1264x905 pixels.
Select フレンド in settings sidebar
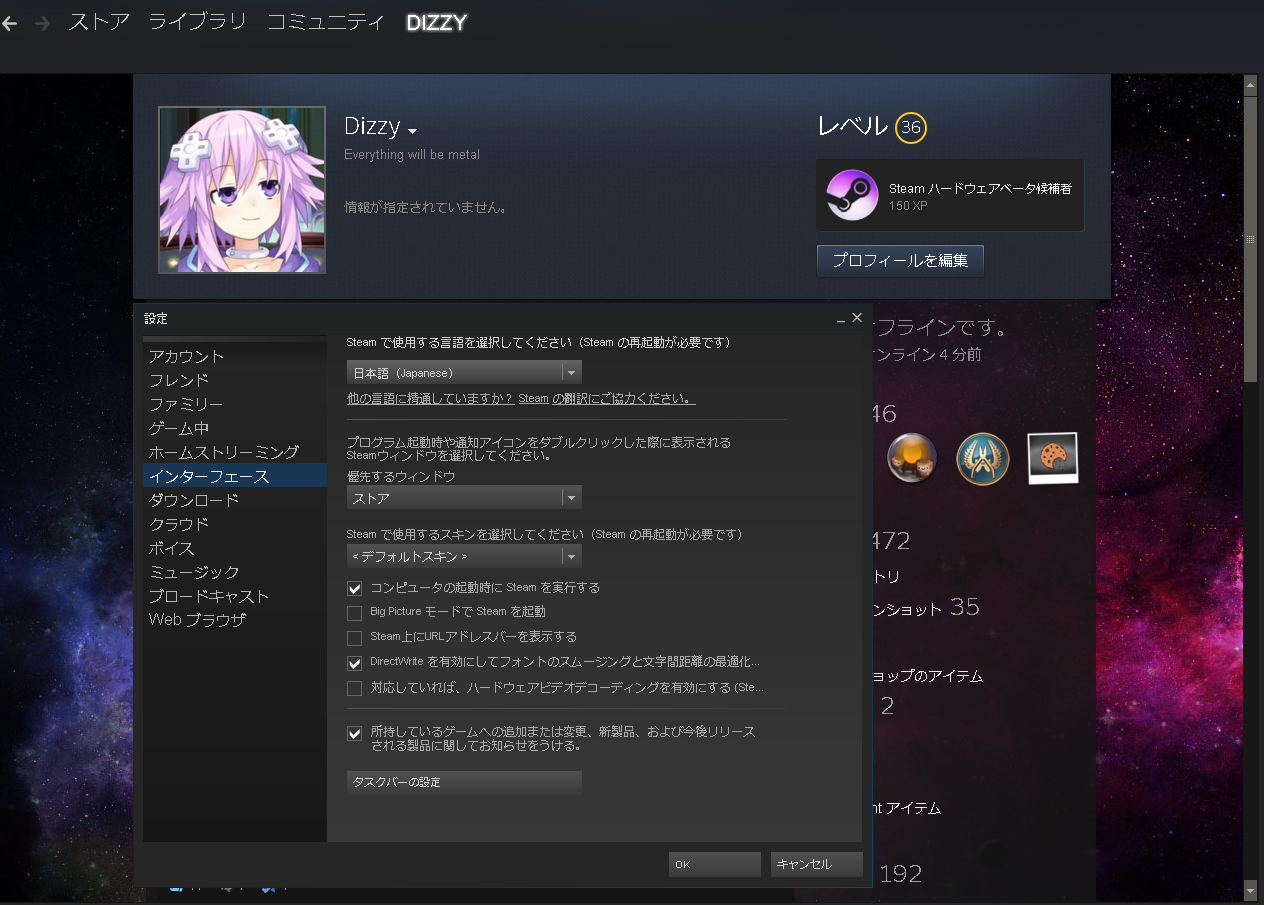[235, 380]
